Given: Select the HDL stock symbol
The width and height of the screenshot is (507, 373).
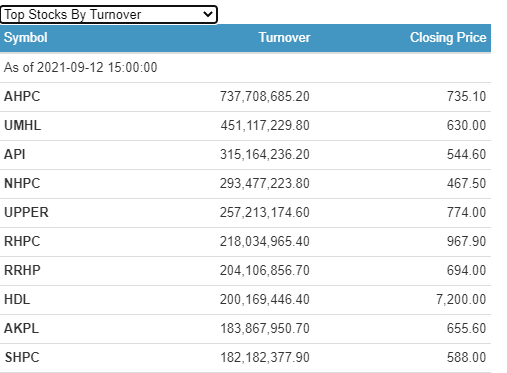Looking at the screenshot, I should point(17,299).
